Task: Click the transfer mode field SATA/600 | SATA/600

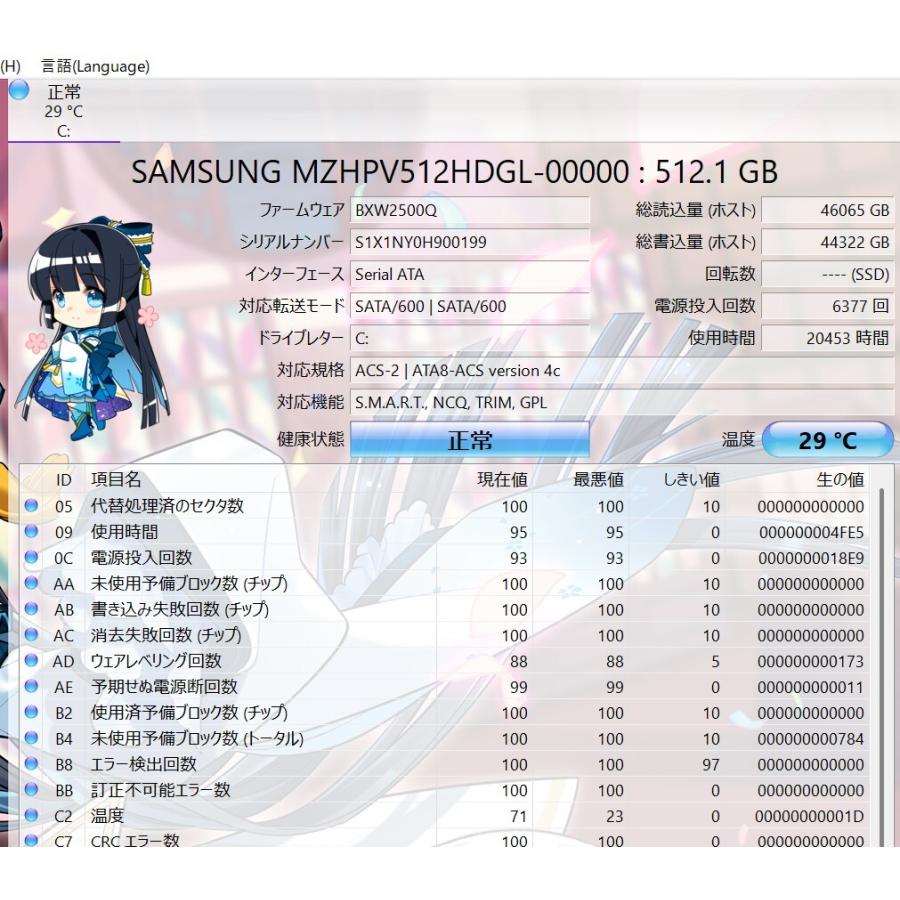Action: 470,307
